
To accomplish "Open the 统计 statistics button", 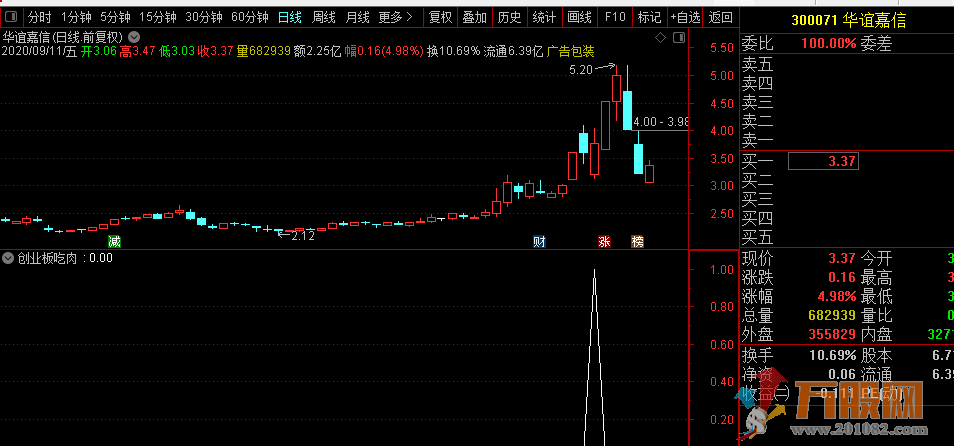I will tap(544, 17).
